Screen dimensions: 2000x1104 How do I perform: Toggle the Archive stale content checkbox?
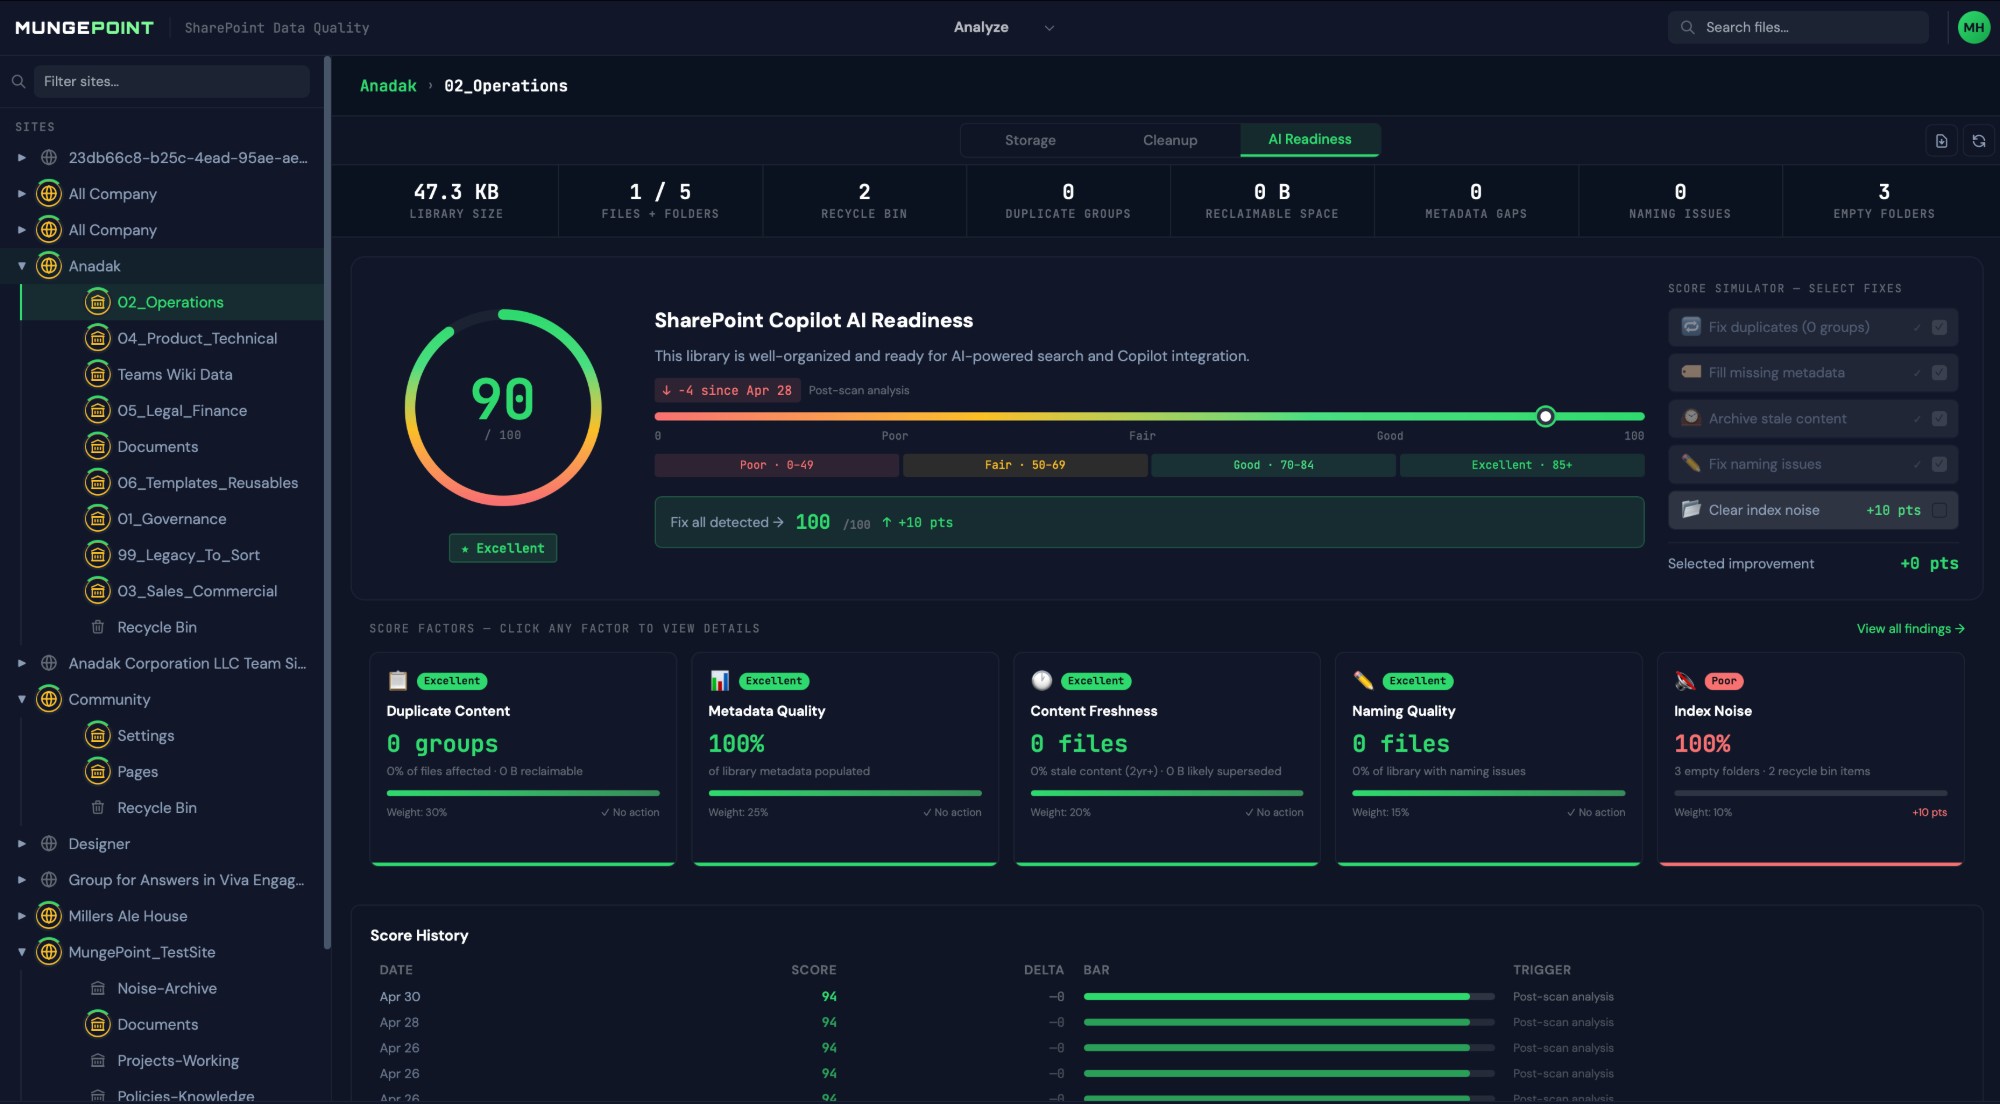pyautogui.click(x=1939, y=419)
